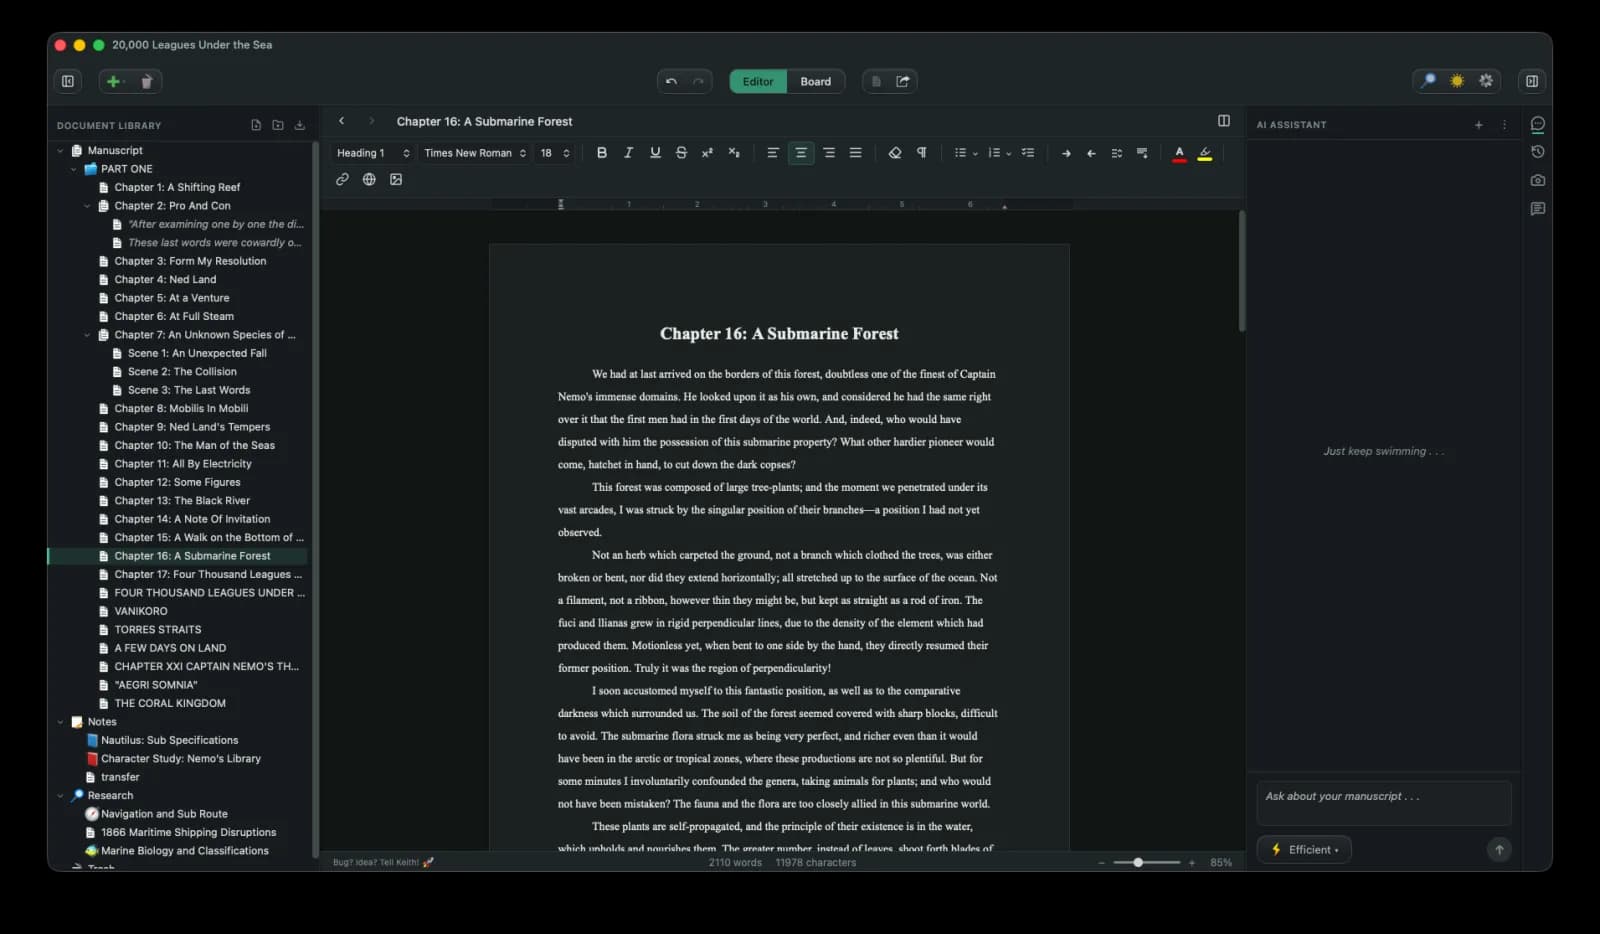Open the comments icon in right rail
This screenshot has height=934, width=1600.
click(1538, 209)
